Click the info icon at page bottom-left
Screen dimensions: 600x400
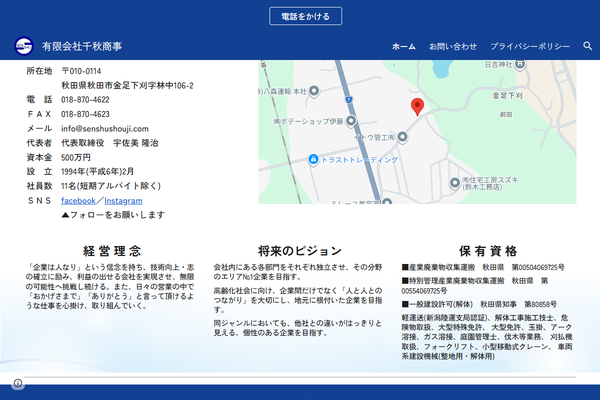pos(18,383)
